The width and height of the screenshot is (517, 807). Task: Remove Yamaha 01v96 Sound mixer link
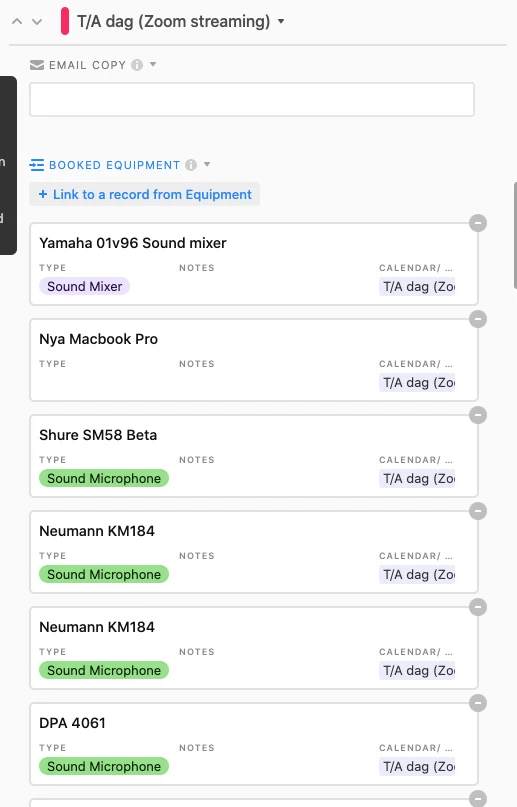(478, 223)
